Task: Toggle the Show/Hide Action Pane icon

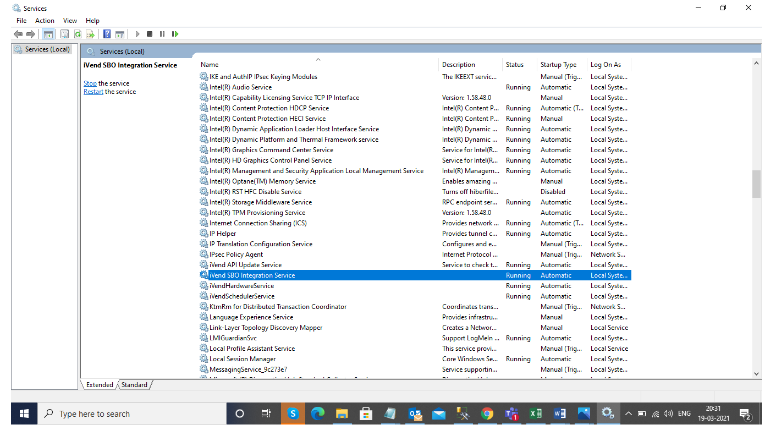Action: [120, 34]
